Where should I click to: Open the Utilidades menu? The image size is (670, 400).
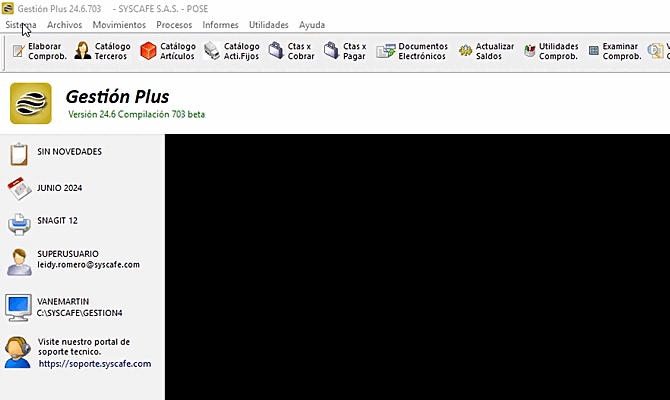coord(268,25)
